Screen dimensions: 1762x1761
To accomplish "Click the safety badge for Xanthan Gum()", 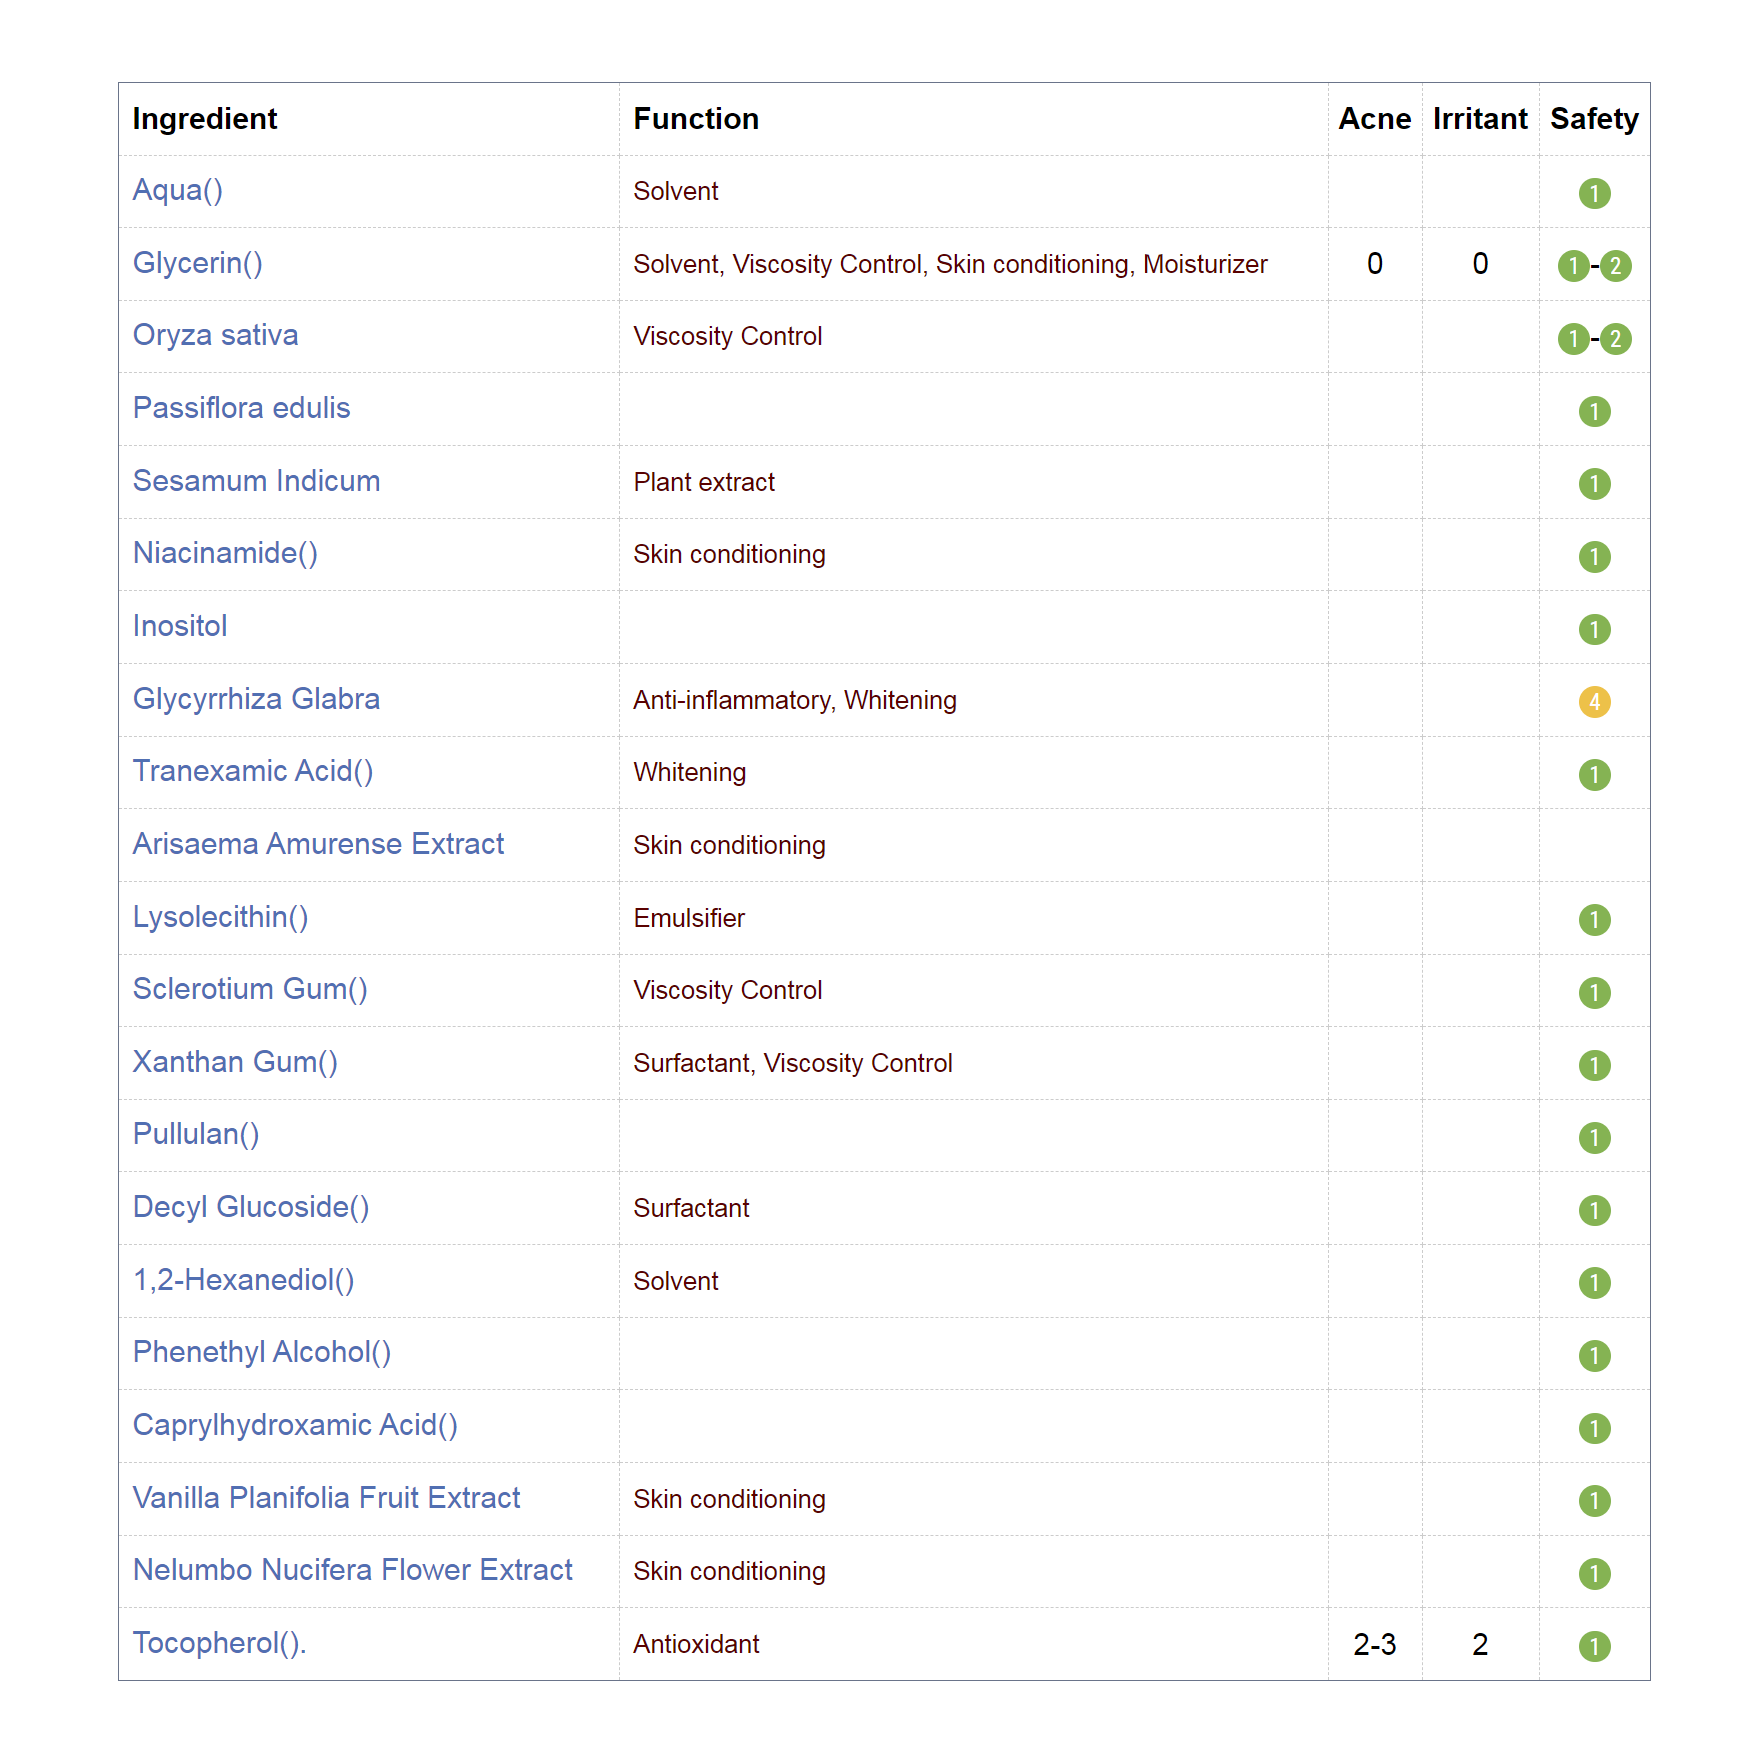I will [x=1595, y=1065].
